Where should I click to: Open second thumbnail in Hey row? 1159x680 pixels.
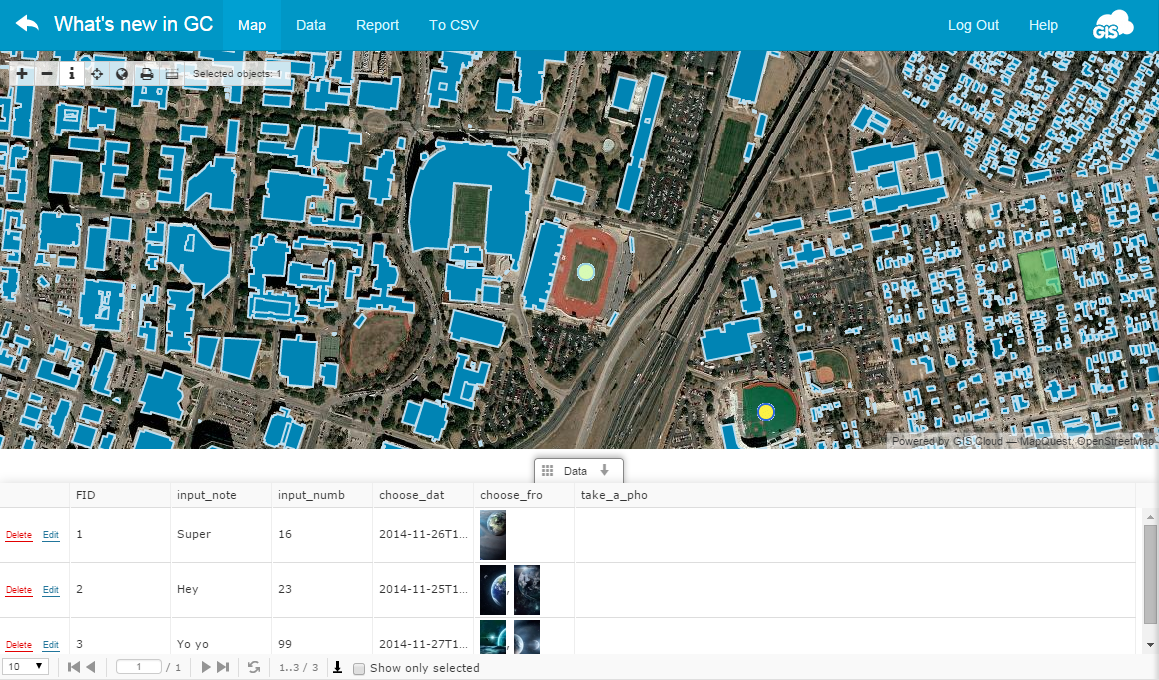coord(527,590)
